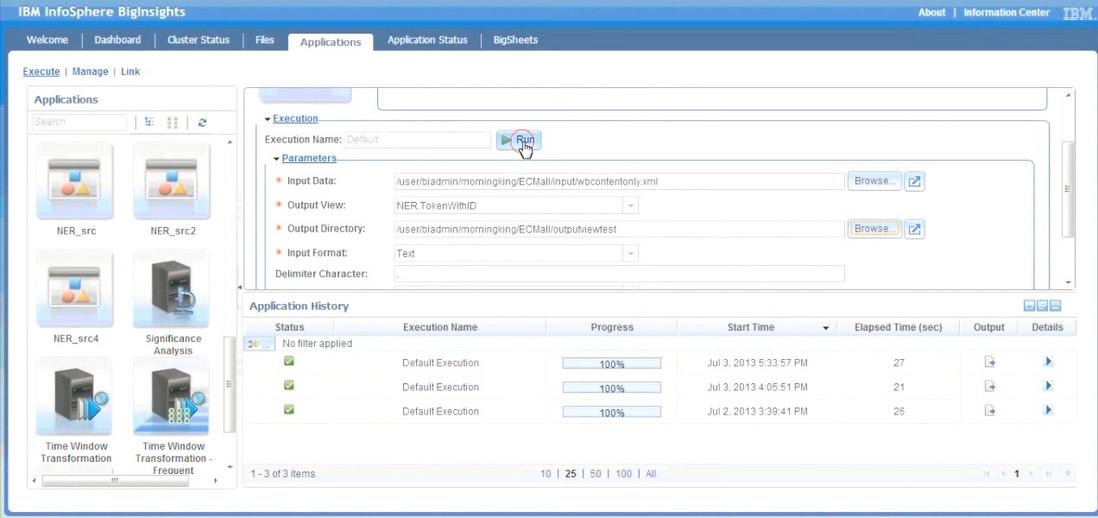Open the NER_src4 application icon
This screenshot has width=1098, height=518.
pos(74,288)
